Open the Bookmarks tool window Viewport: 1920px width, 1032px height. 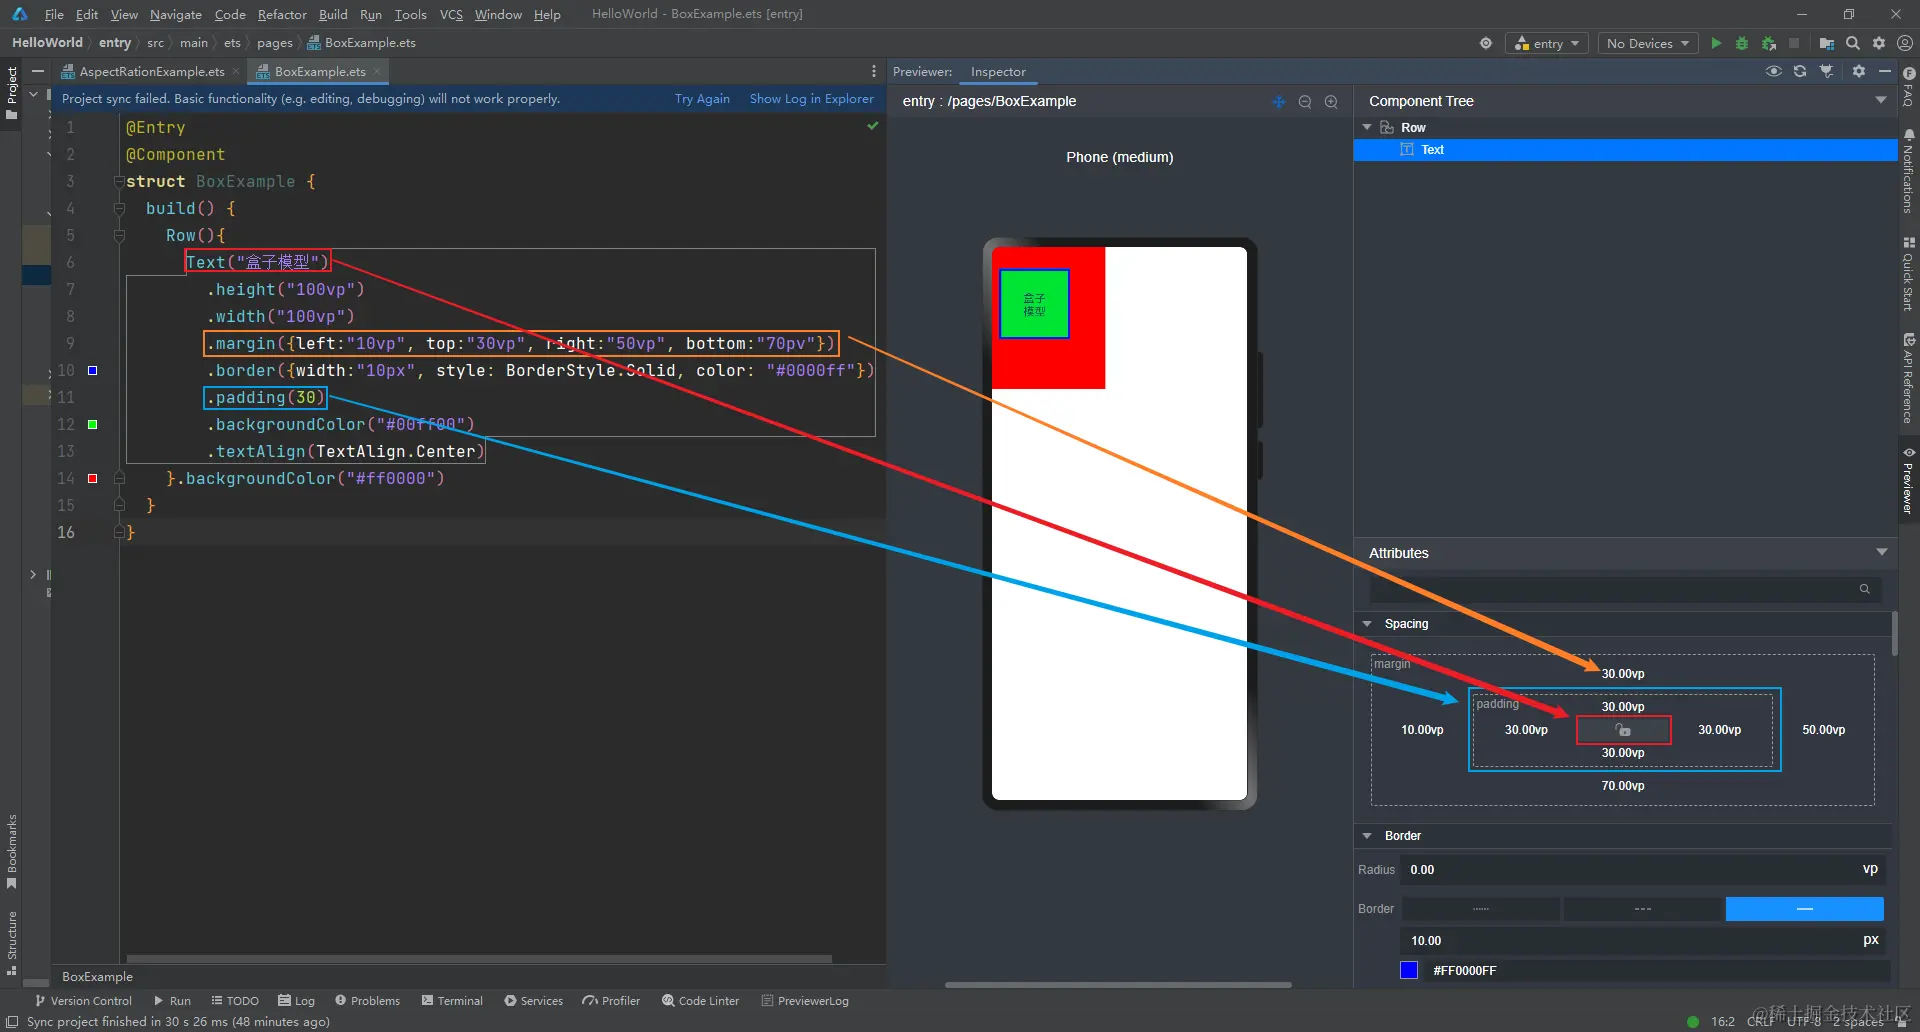12,851
